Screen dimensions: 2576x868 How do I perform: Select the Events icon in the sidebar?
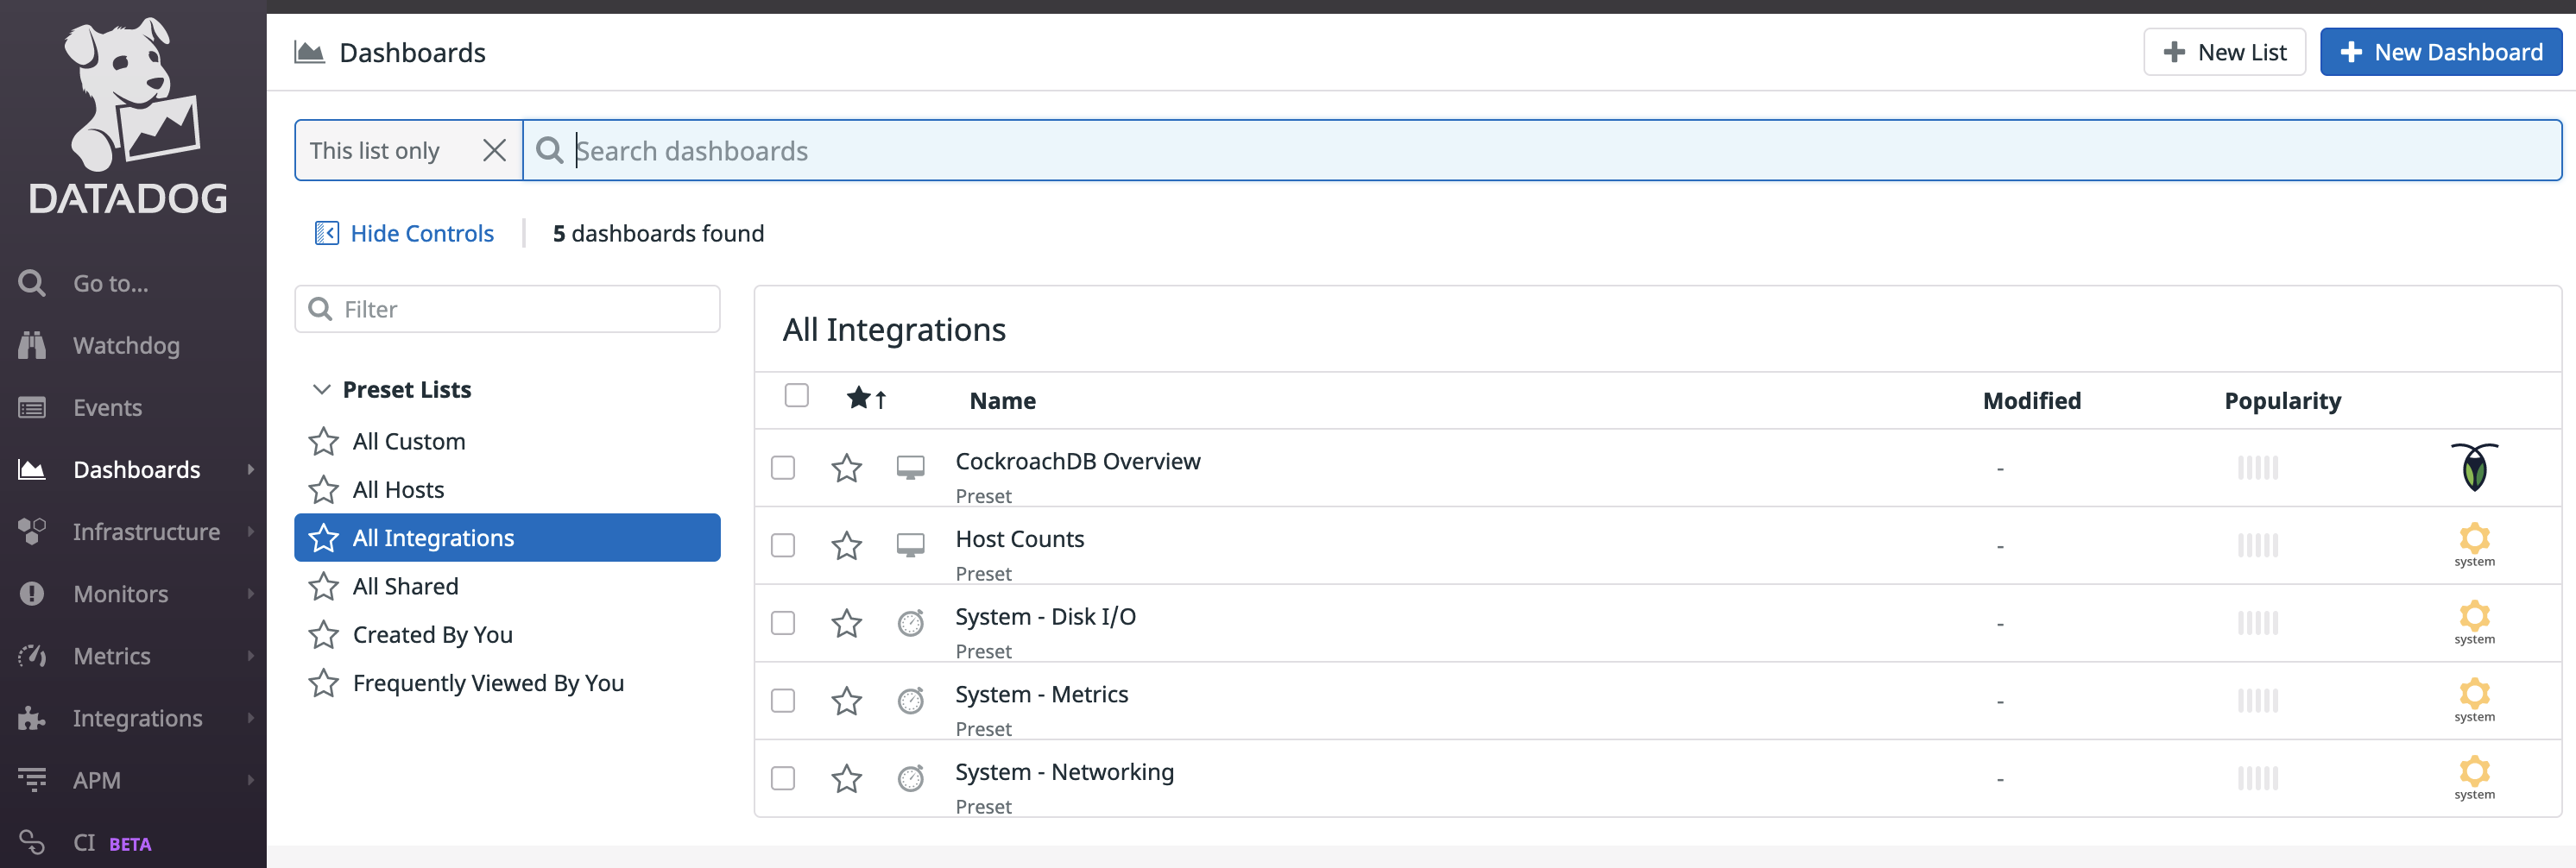point(33,407)
